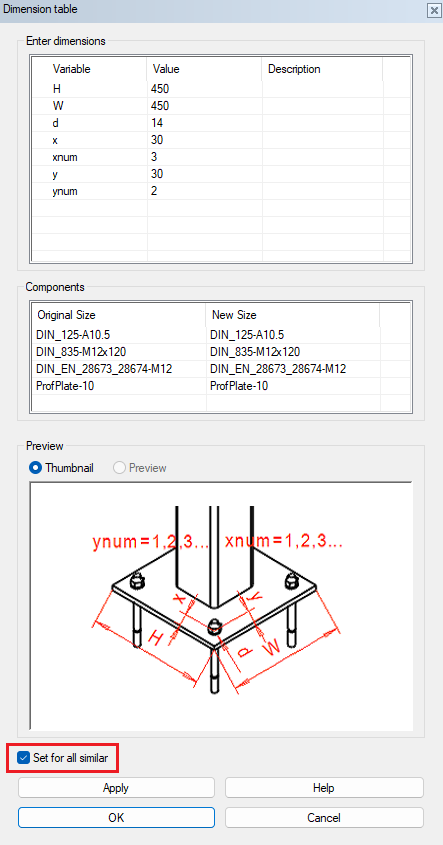Close the Dimension table dialog

[433, 10]
